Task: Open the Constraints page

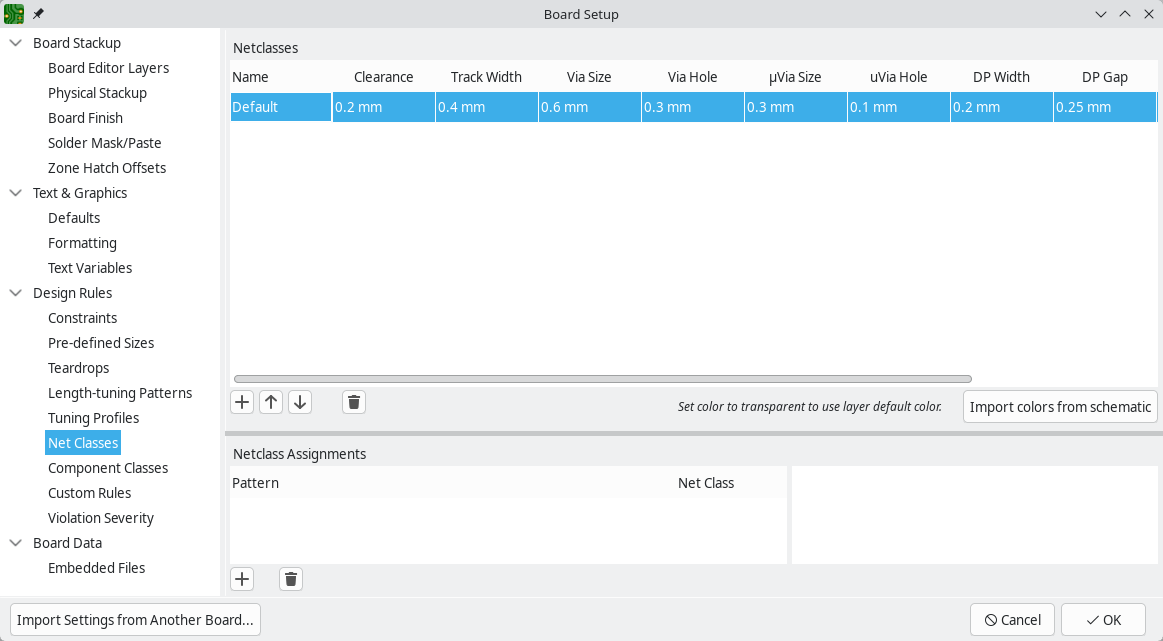Action: point(82,318)
